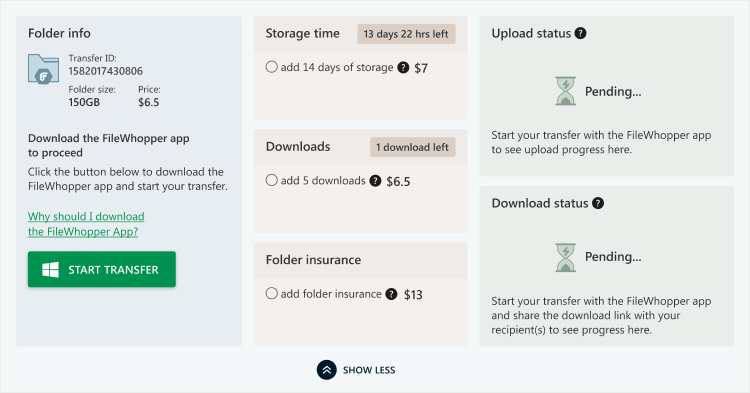The image size is (750, 393).
Task: Click the 13 days 22 hrs left badge
Action: pyautogui.click(x=406, y=34)
